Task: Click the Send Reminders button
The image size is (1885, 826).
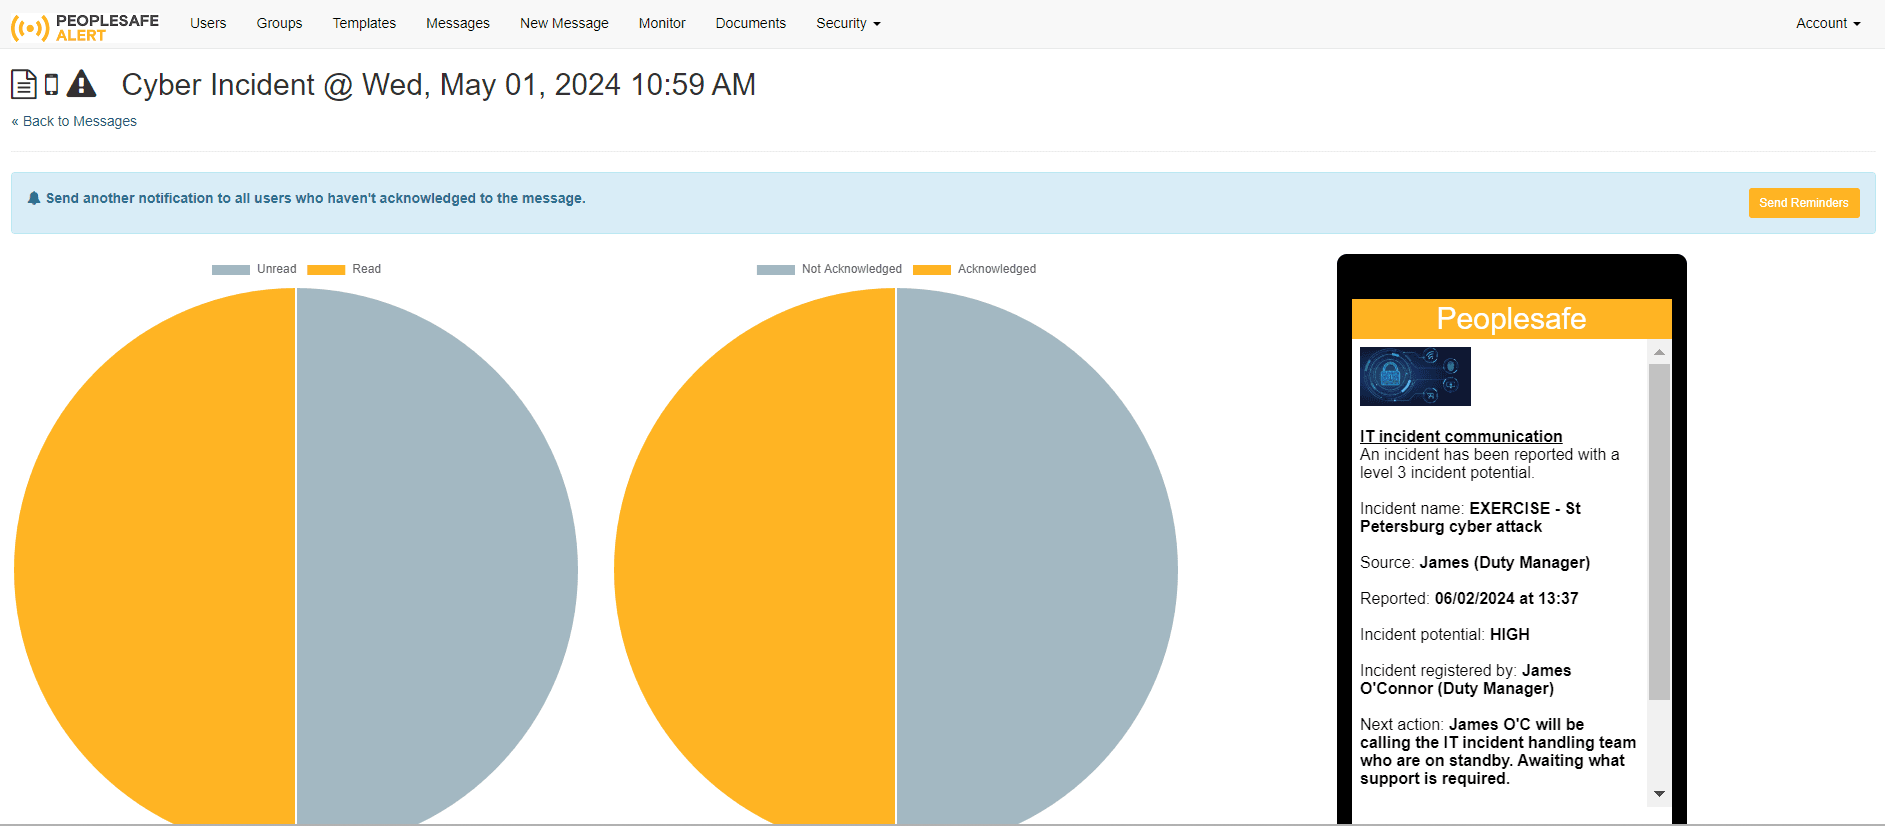Action: click(1804, 203)
